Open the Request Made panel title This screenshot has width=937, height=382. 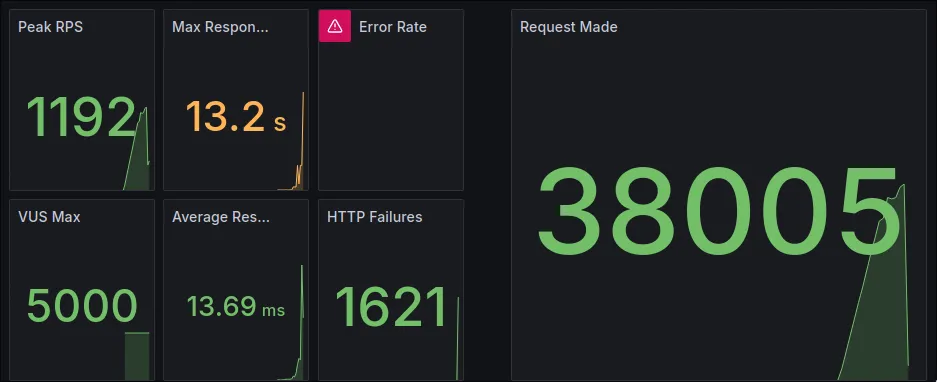[x=568, y=27]
